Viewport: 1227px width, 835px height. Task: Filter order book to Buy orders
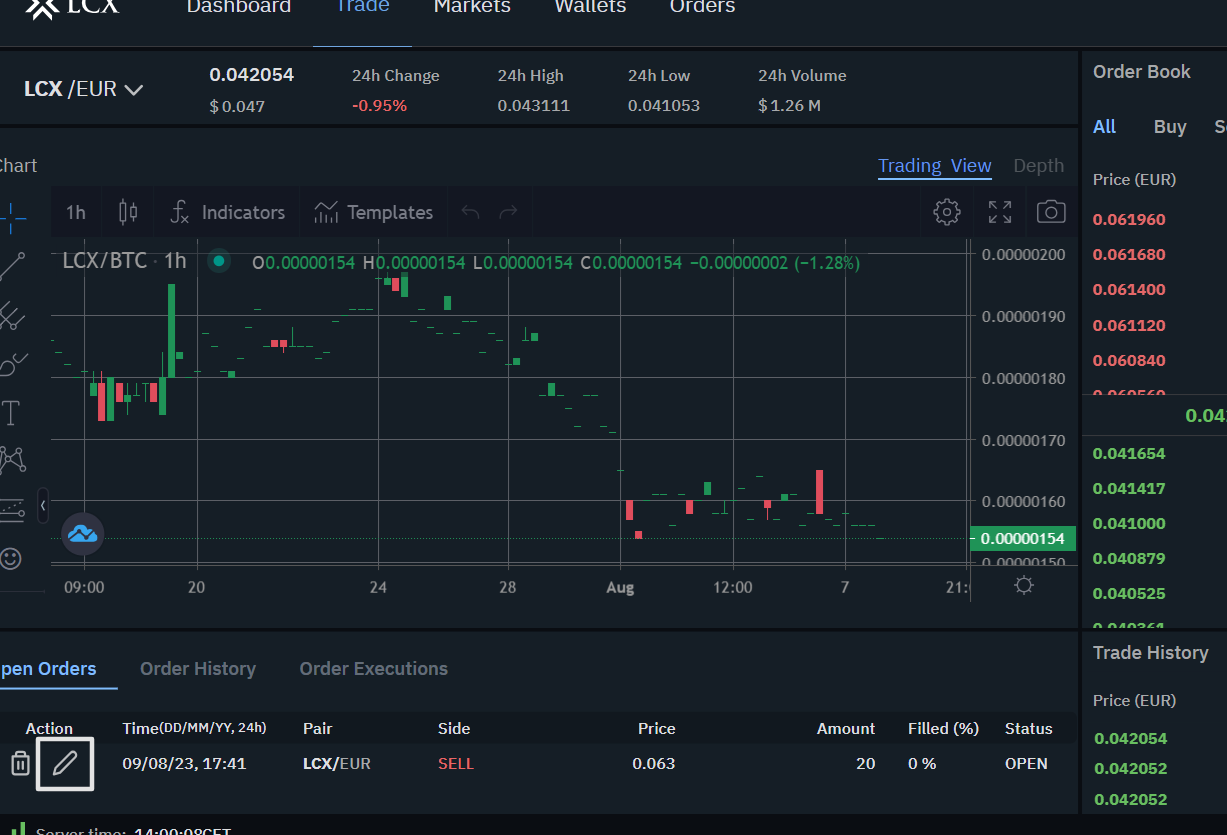[x=1169, y=127]
